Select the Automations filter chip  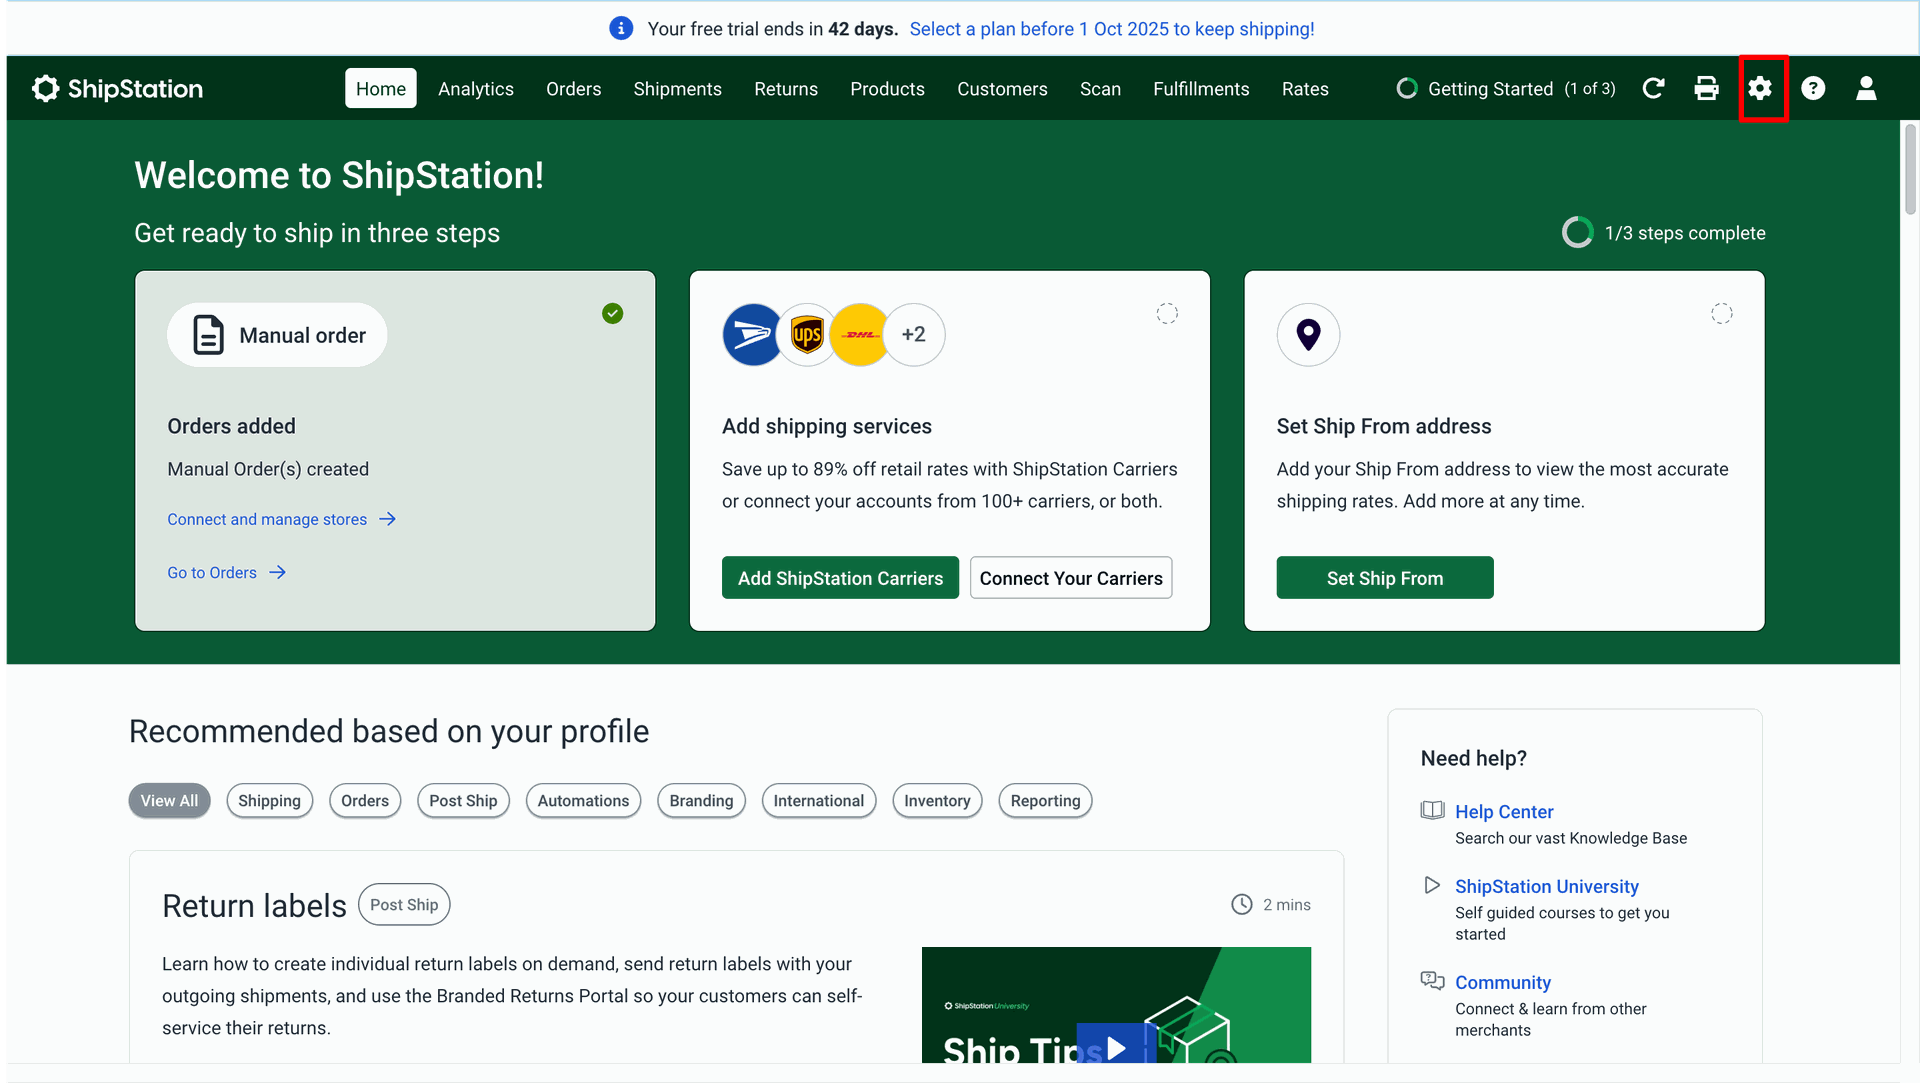point(583,801)
